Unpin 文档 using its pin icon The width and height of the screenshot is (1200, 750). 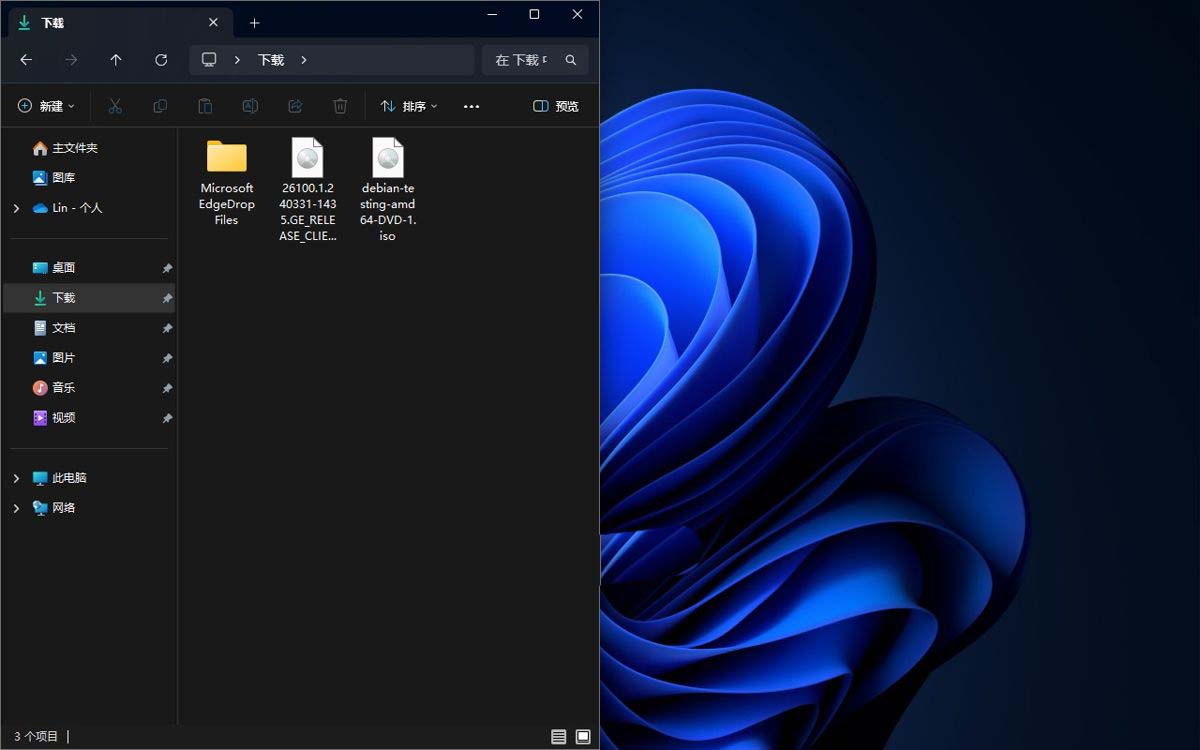(167, 328)
